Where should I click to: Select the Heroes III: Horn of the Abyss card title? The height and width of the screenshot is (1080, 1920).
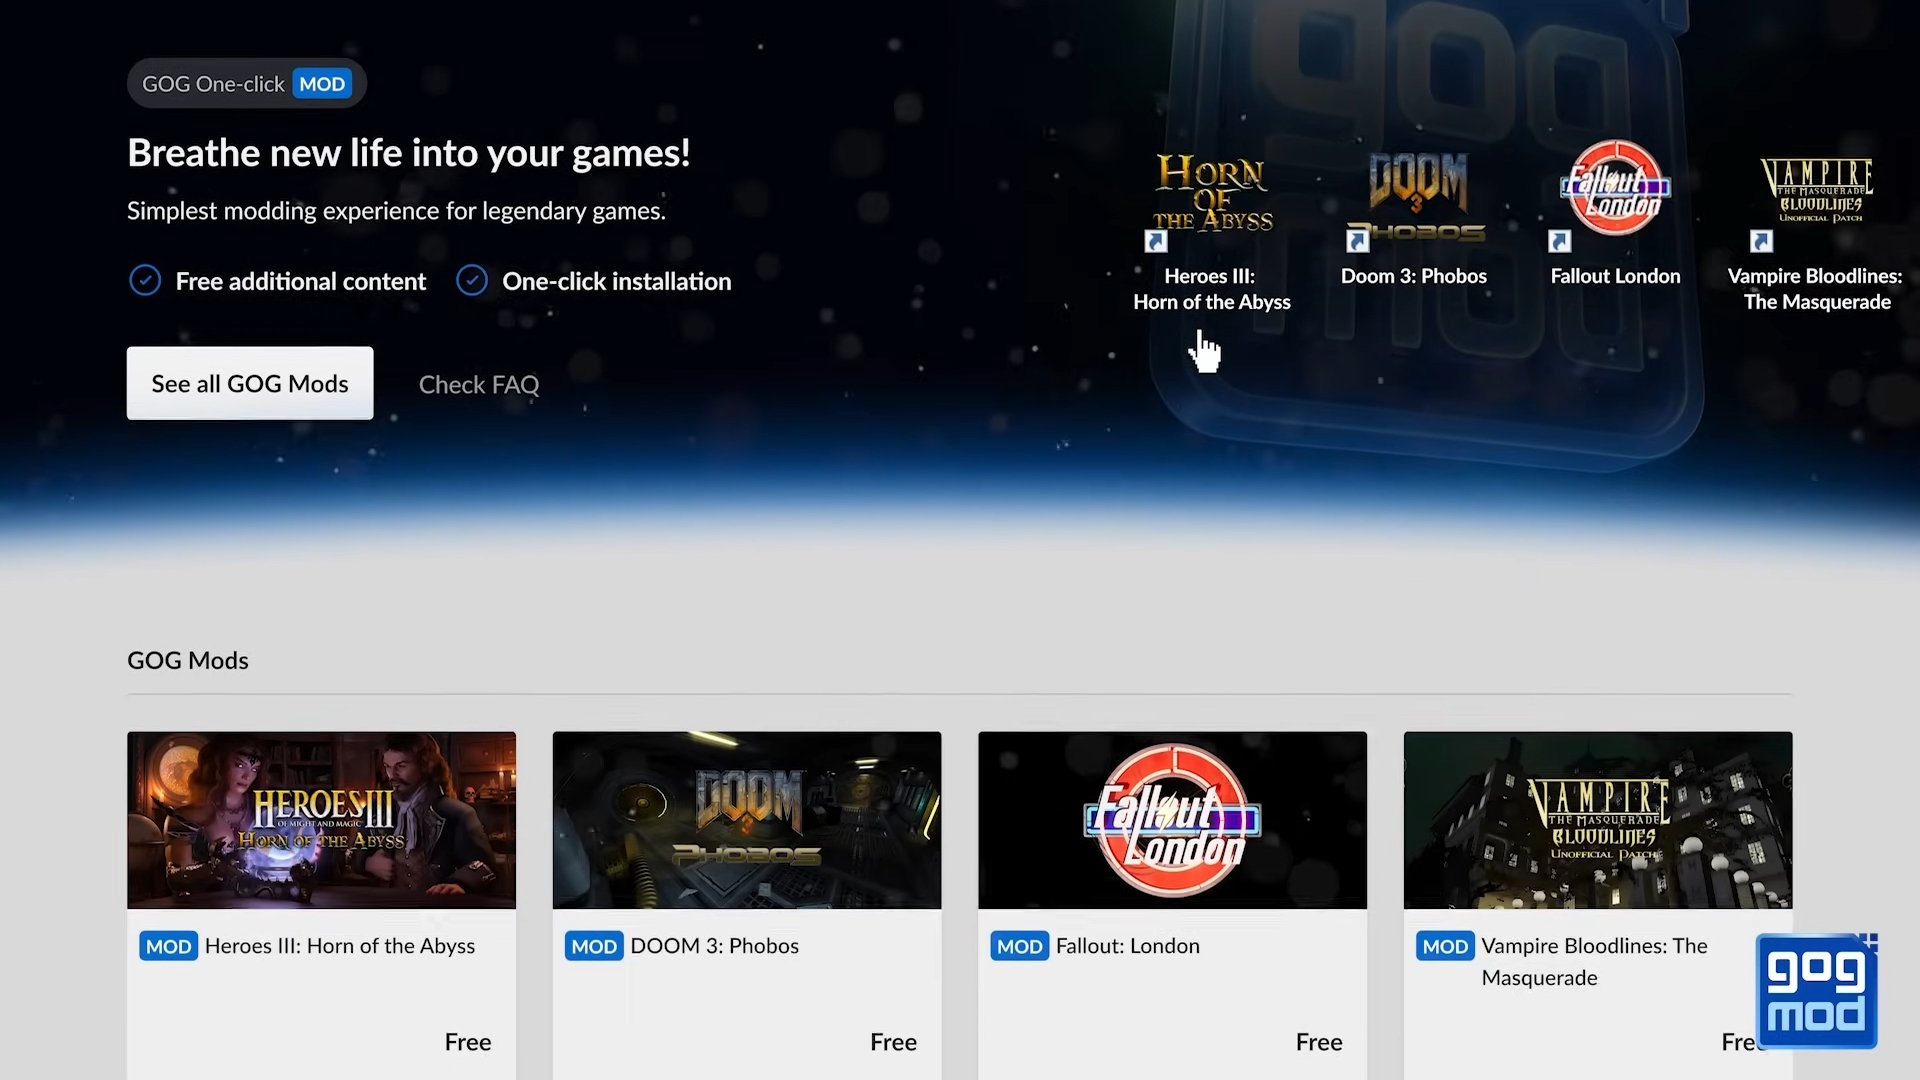click(x=340, y=946)
